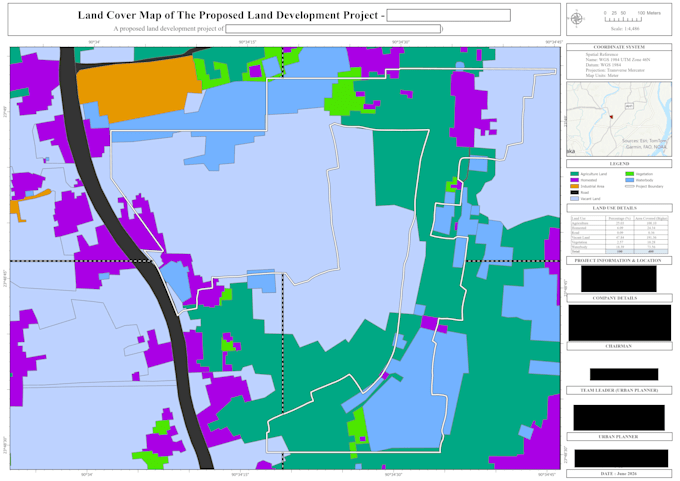Click the "Scale: 1:4,486" text
The height and width of the screenshot is (481, 680).
coord(625,29)
